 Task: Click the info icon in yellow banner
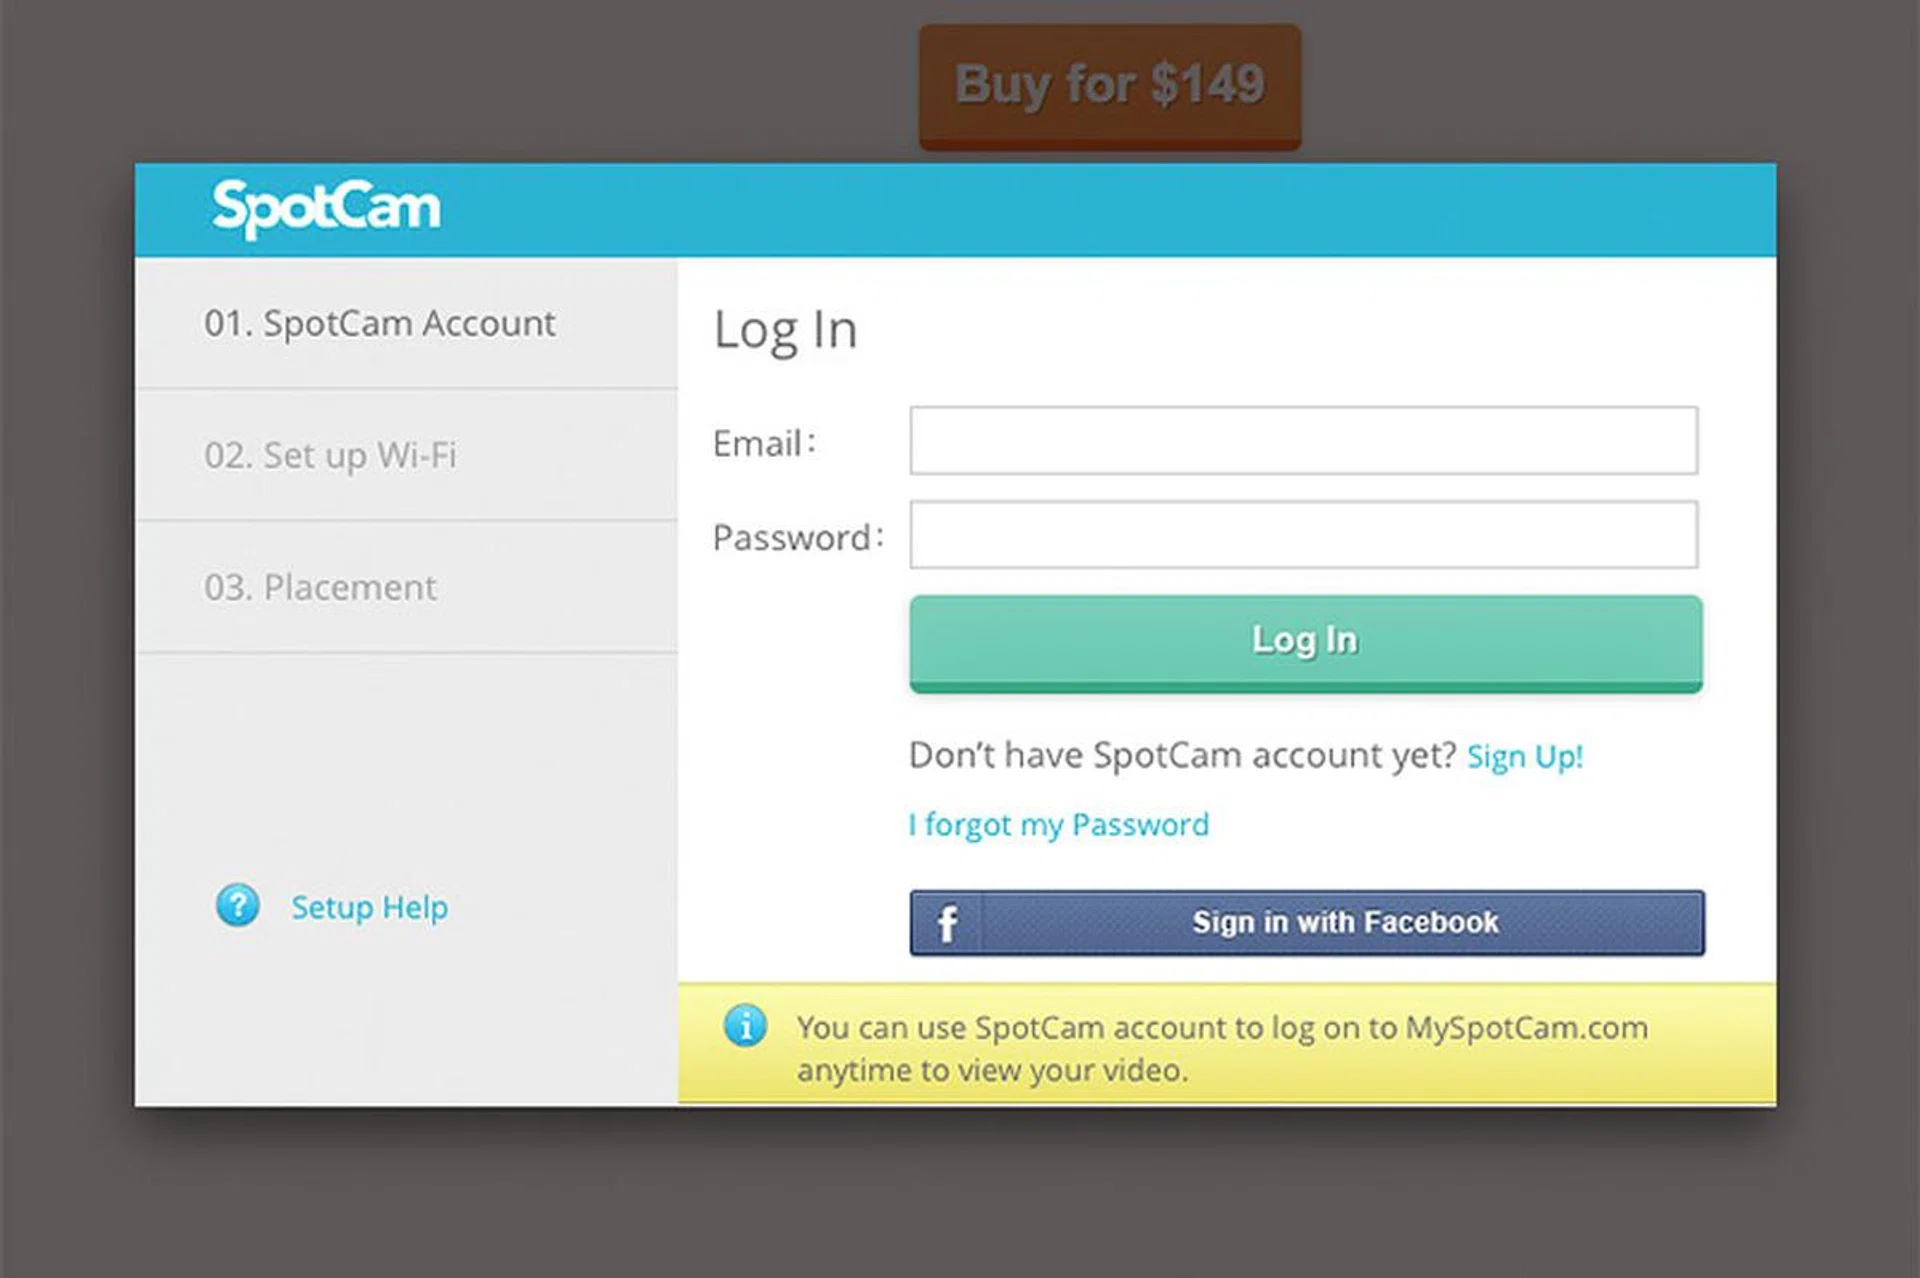[x=745, y=1026]
